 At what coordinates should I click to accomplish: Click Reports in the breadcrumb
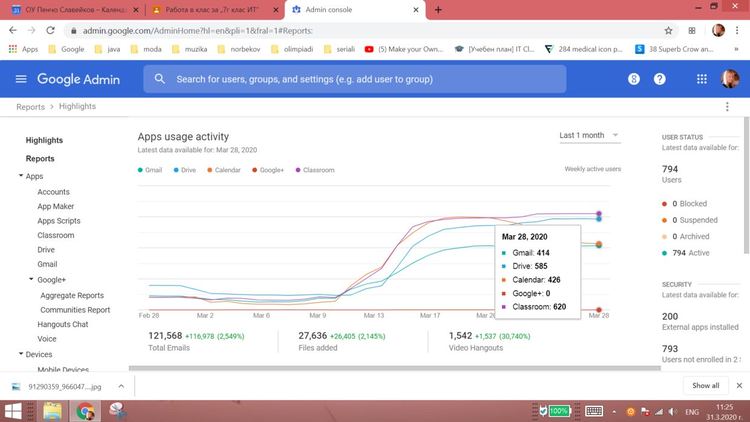tap(30, 107)
